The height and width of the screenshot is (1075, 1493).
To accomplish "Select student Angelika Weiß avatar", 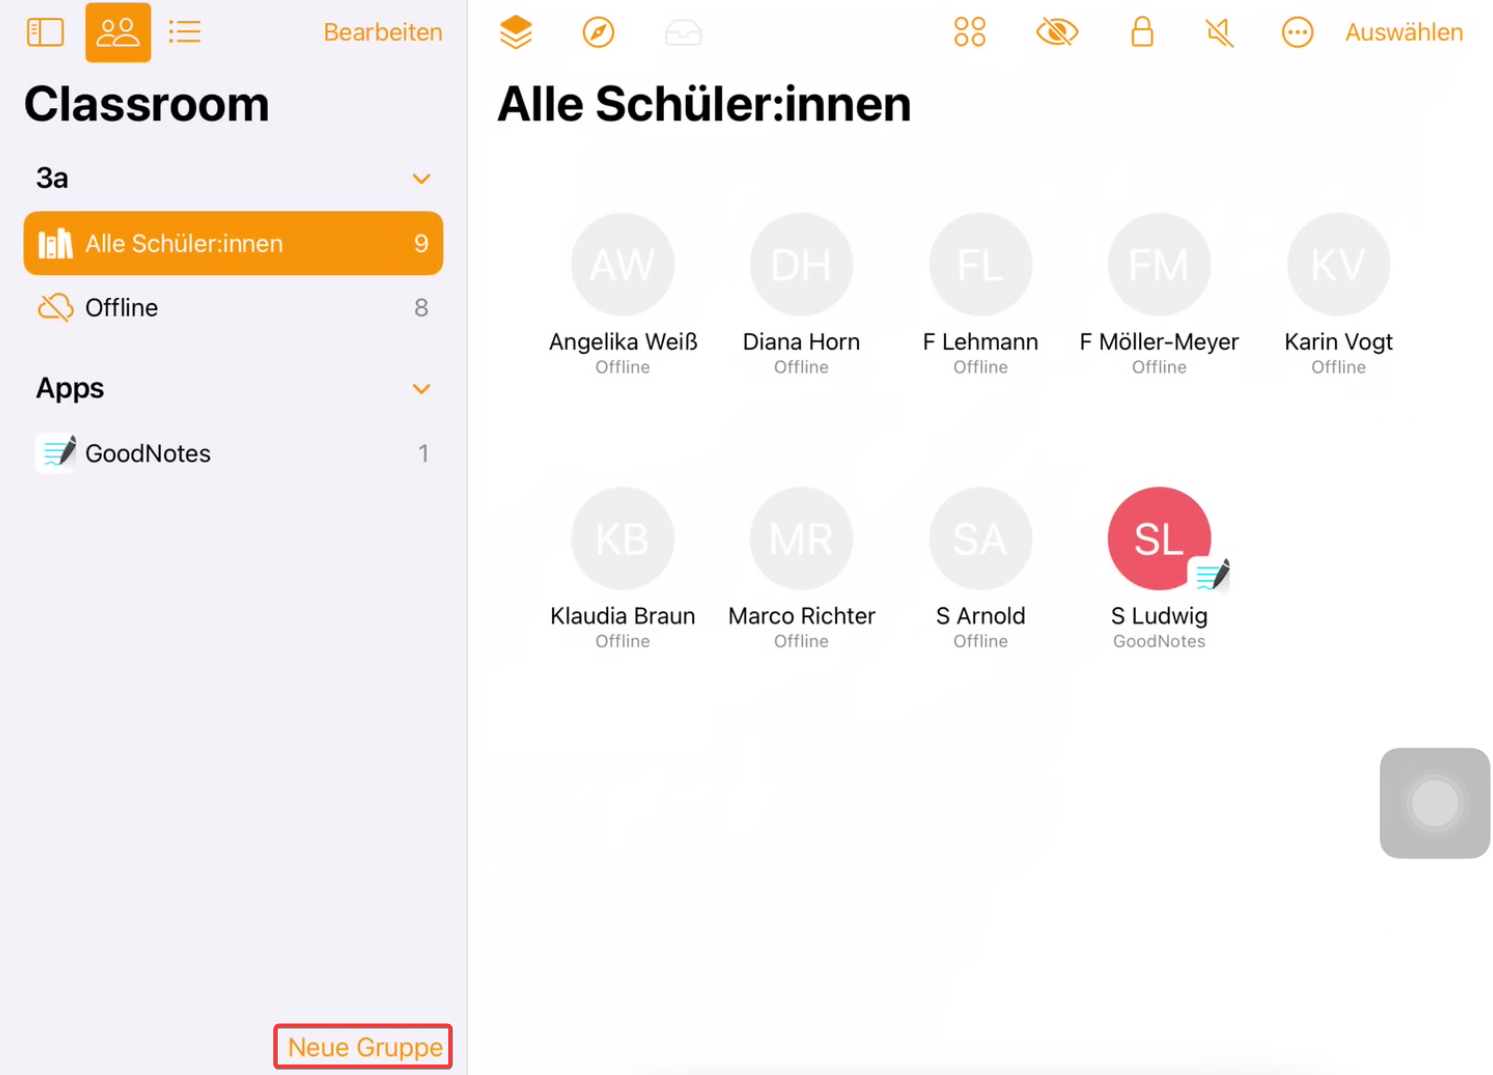I will coord(622,265).
